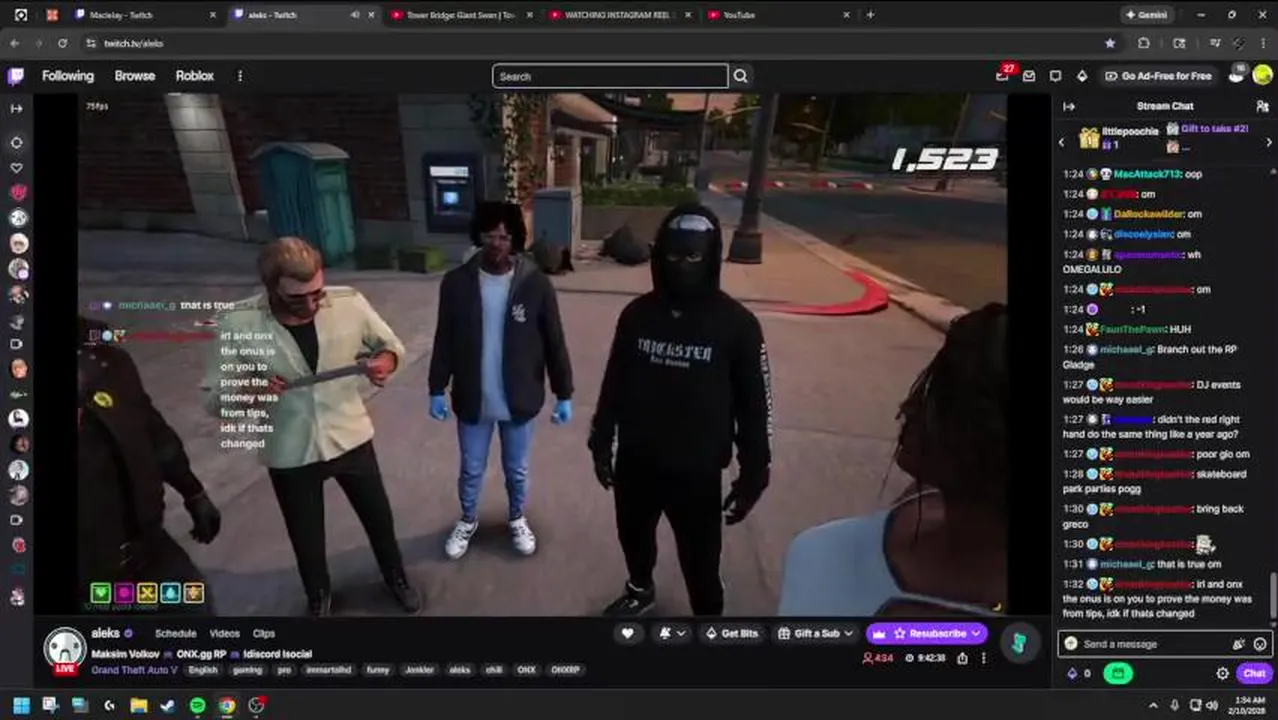1278x720 pixels.
Task: Switch to Watching Instagram Reel tab
Action: (618, 15)
